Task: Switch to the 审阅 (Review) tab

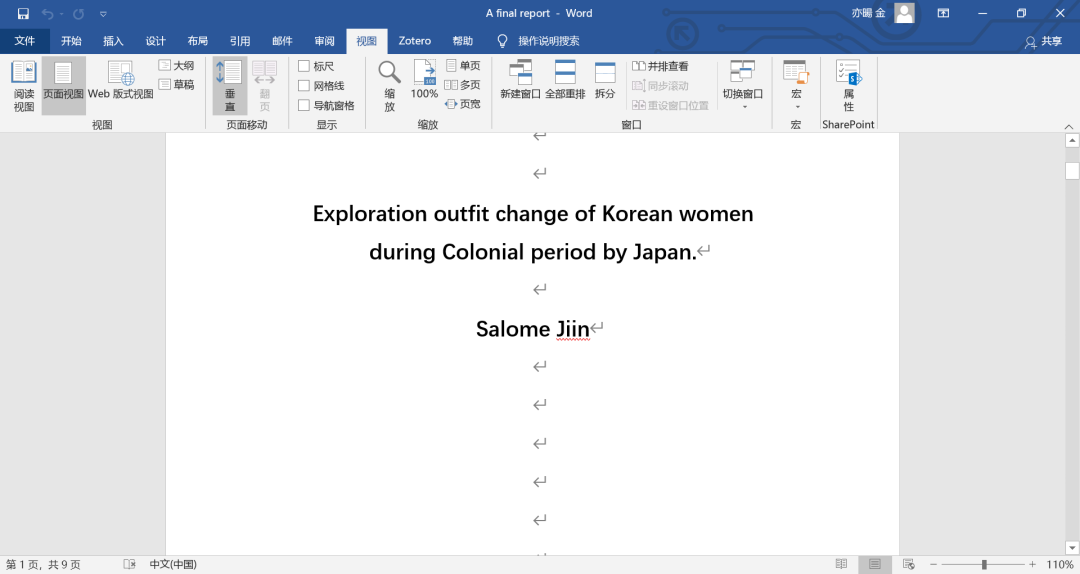Action: [x=324, y=41]
